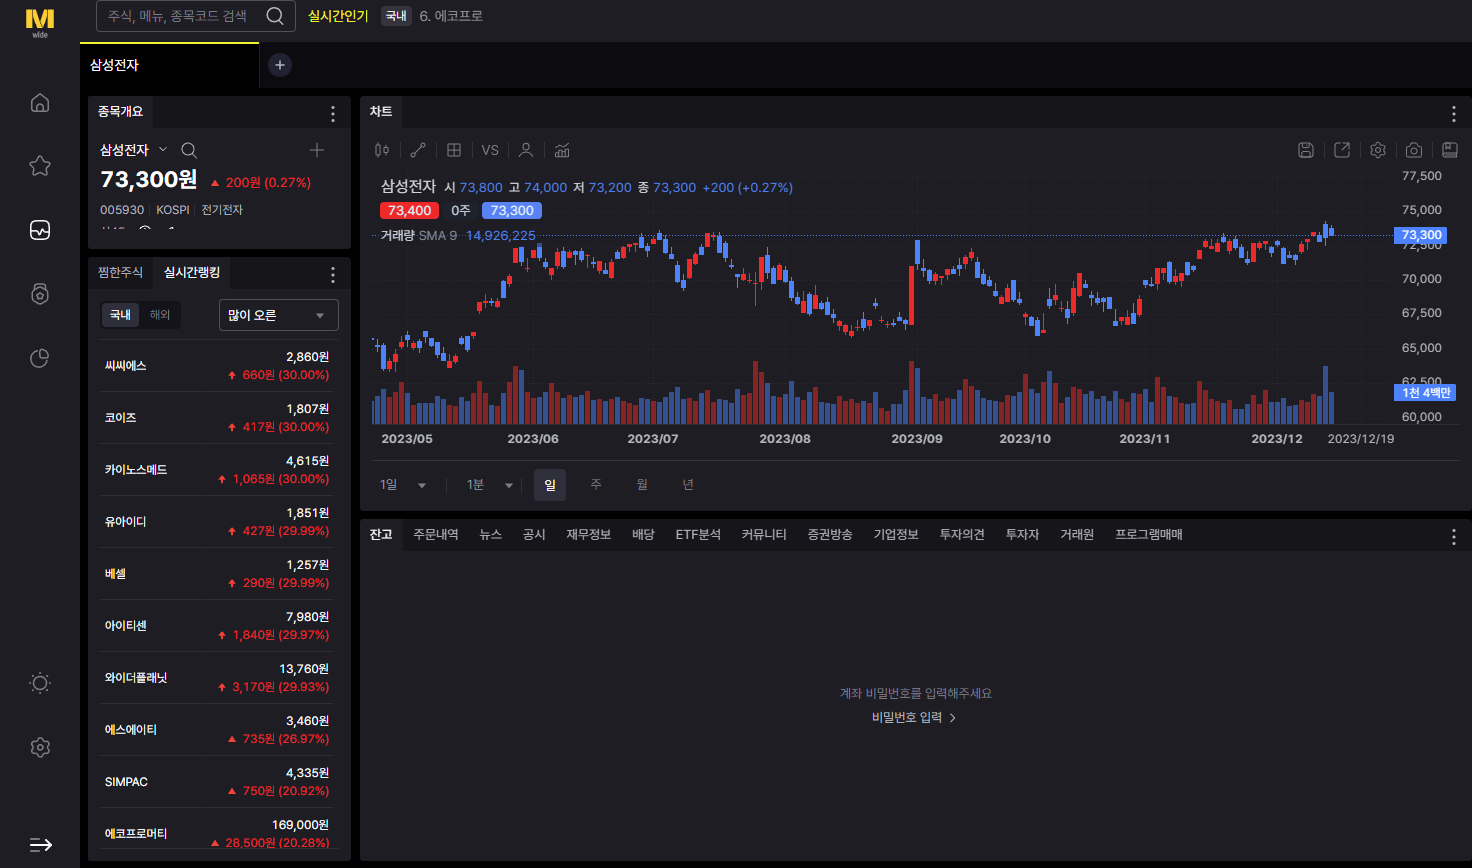
Task: Open the settings gear in left sidebar
Action: pos(40,747)
